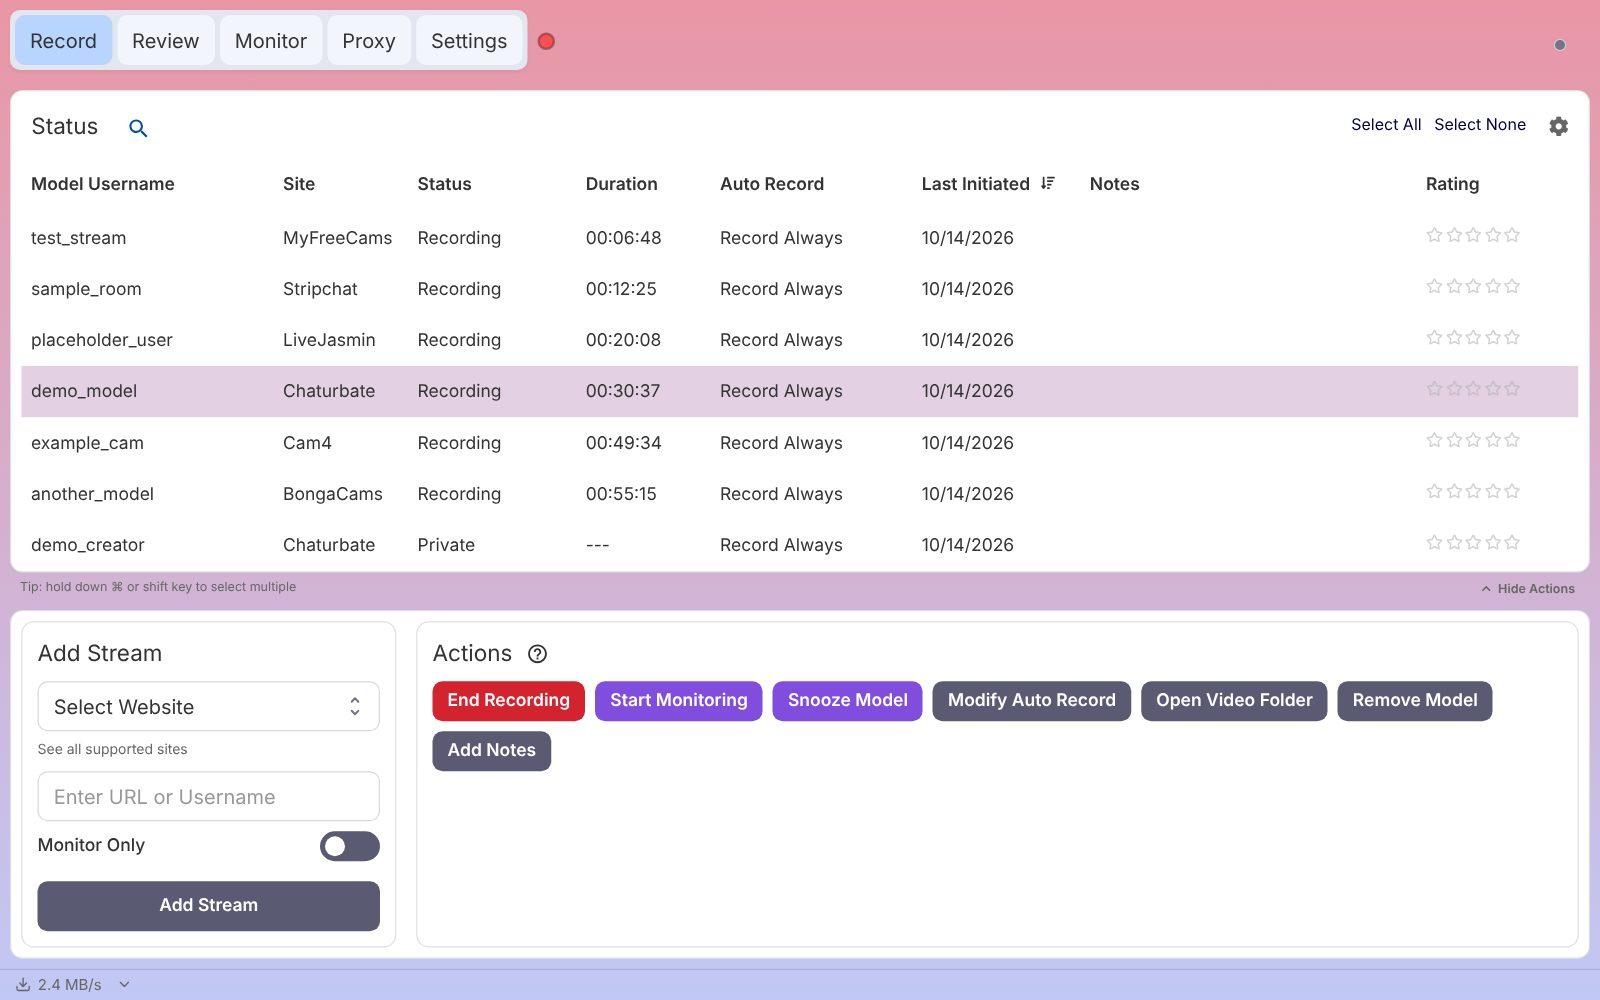1600x1000 pixels.
Task: Toggle the Monitor Only switch
Action: coord(349,846)
